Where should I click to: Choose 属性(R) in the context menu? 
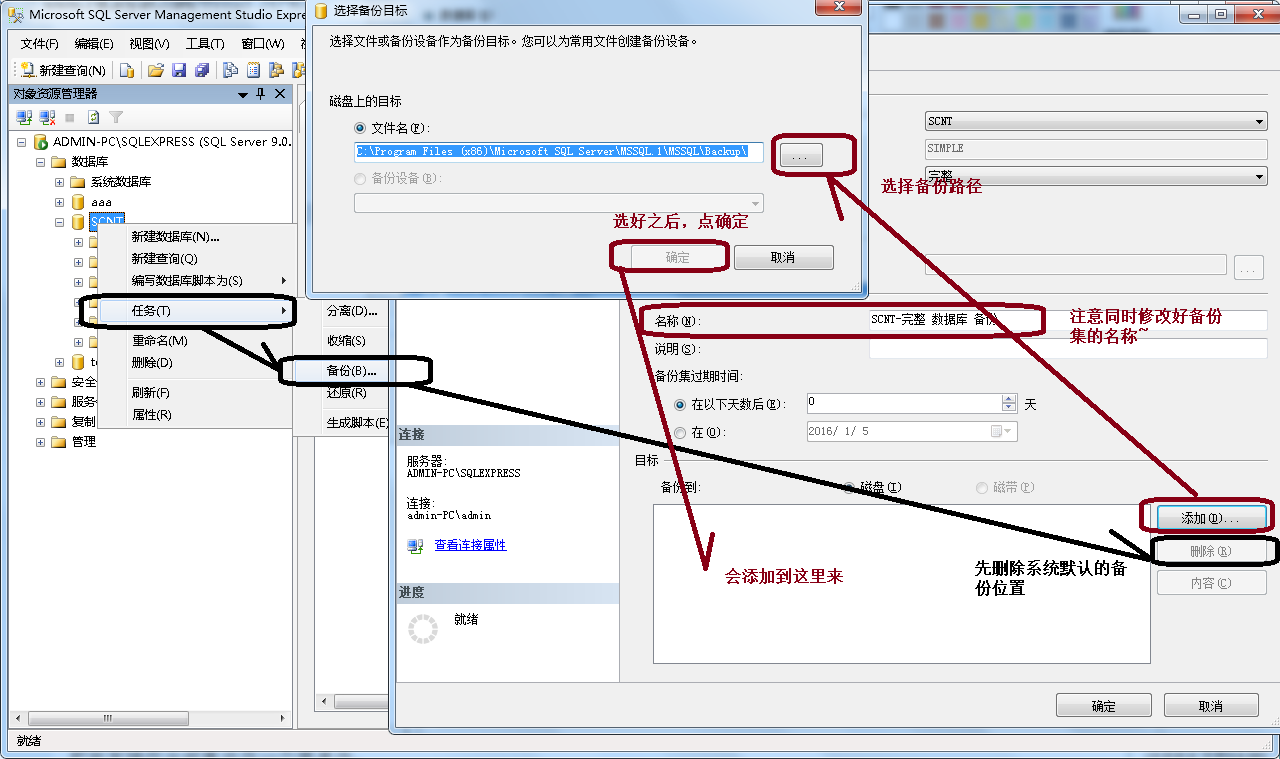click(x=196, y=415)
